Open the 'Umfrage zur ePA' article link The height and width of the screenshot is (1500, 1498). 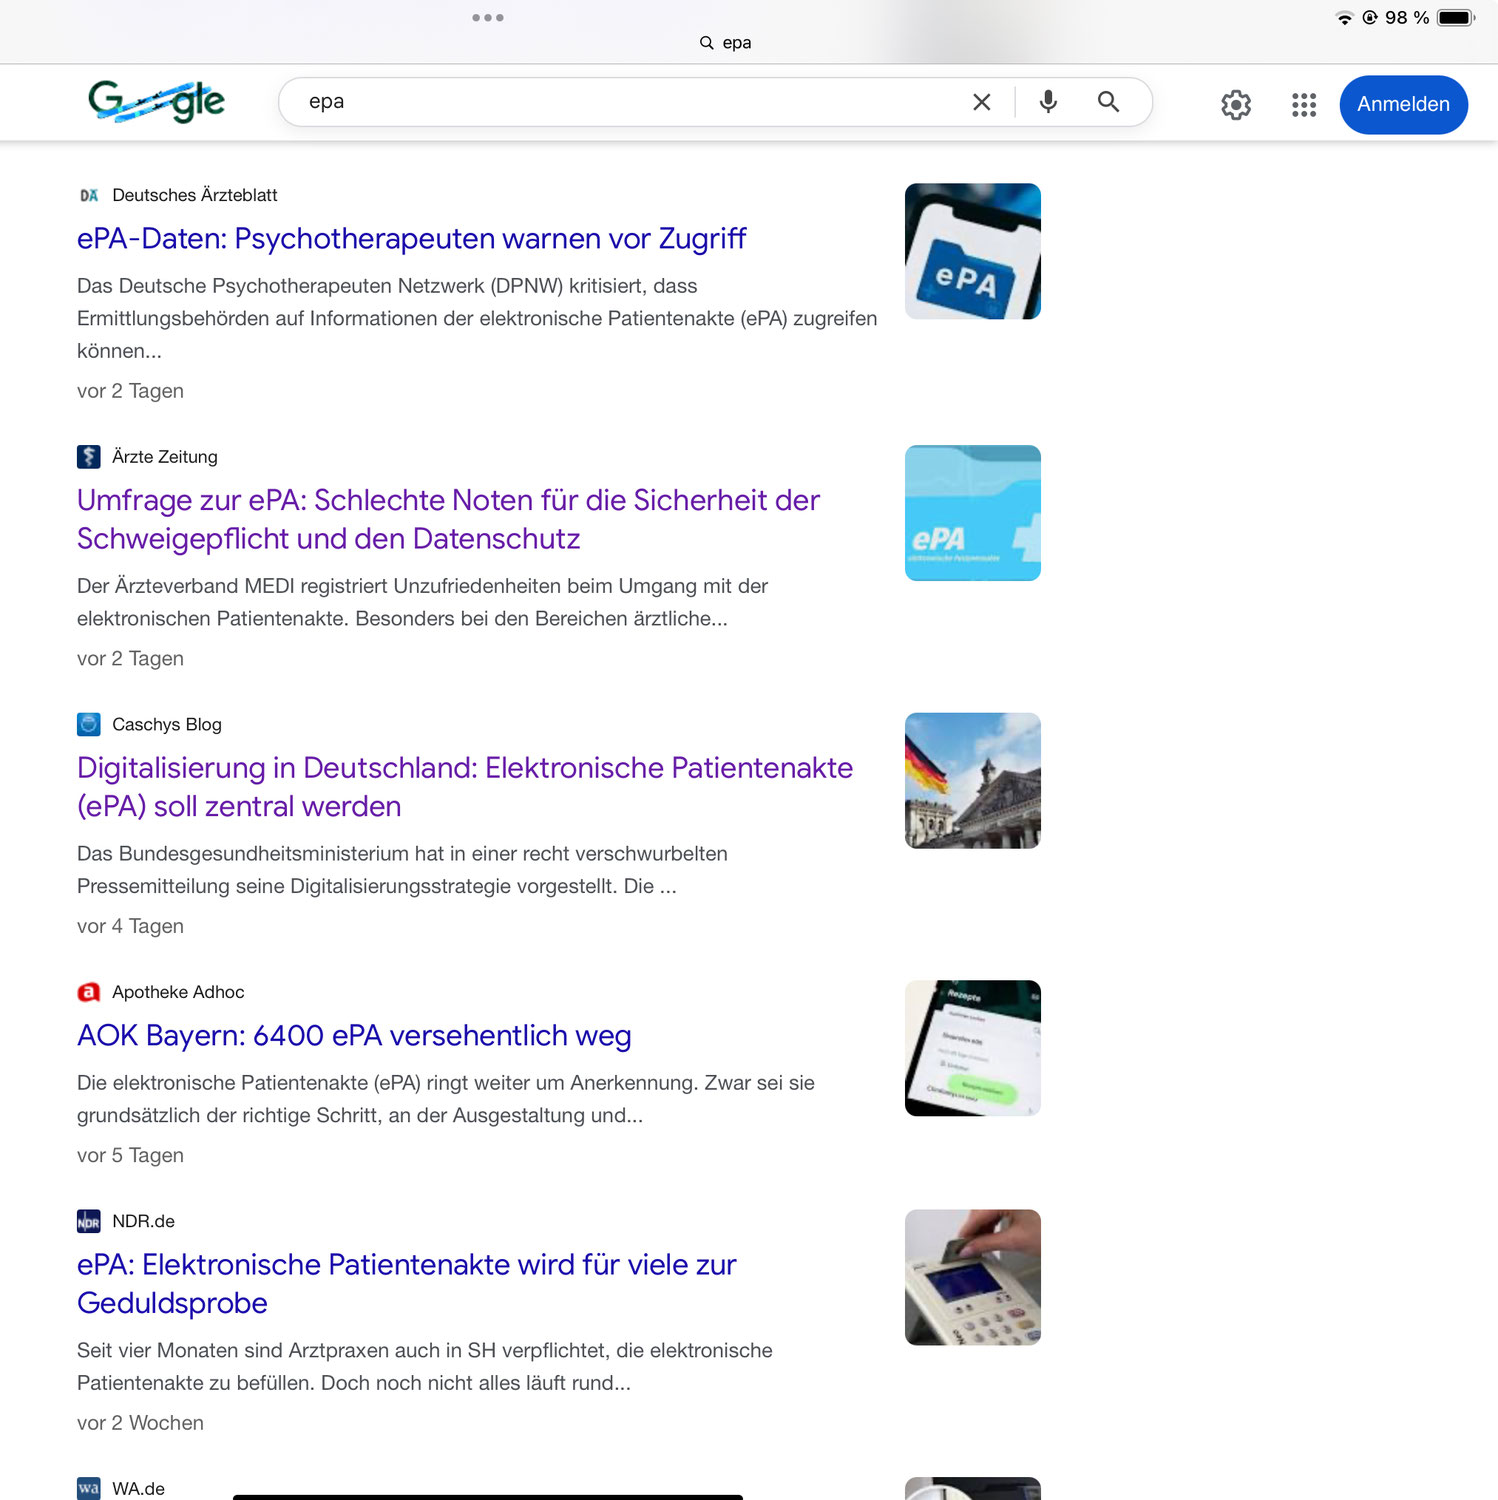pyautogui.click(x=448, y=520)
